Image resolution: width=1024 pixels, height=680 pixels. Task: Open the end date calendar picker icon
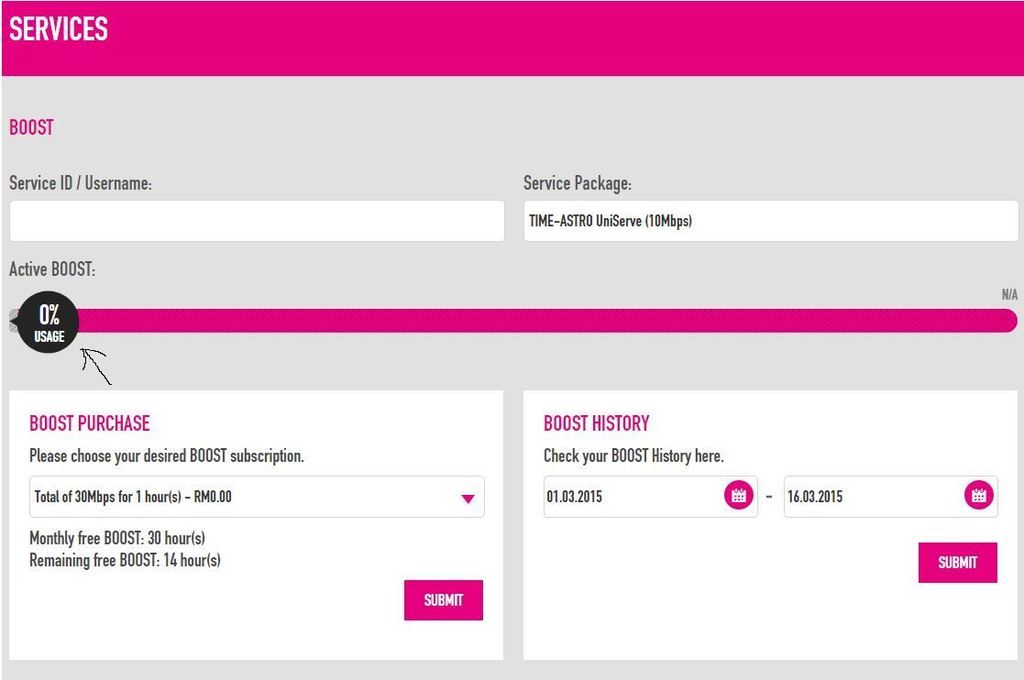coord(978,496)
